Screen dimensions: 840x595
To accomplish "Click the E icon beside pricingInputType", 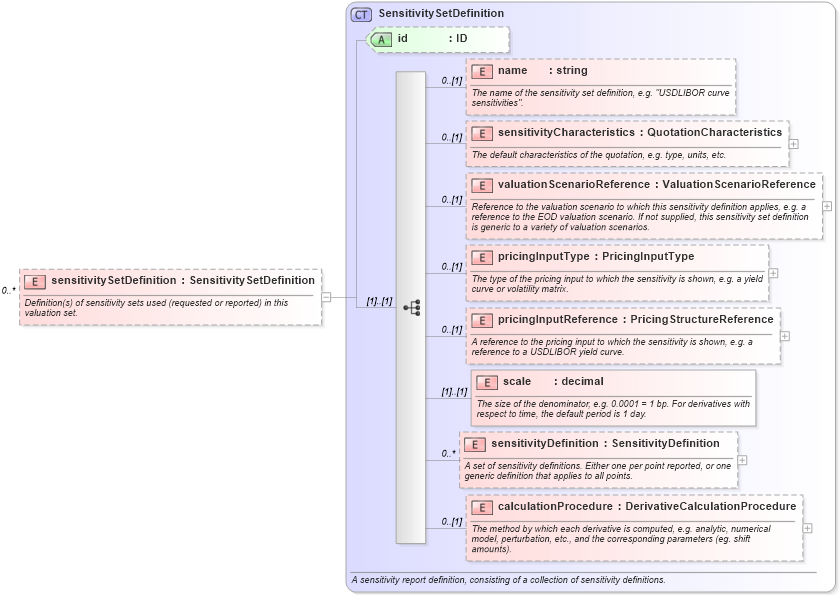I will [x=481, y=257].
